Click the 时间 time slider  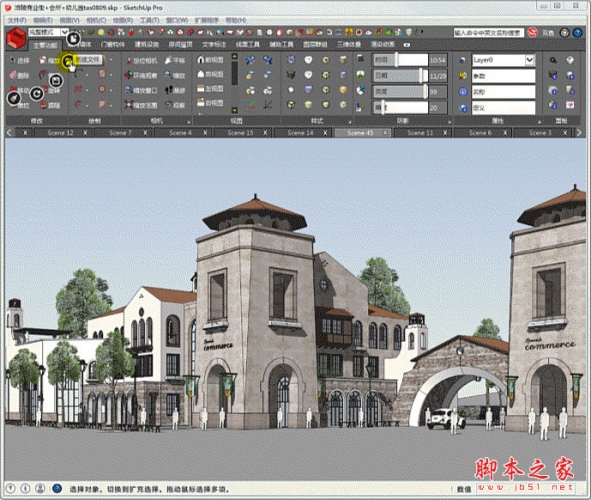point(400,60)
